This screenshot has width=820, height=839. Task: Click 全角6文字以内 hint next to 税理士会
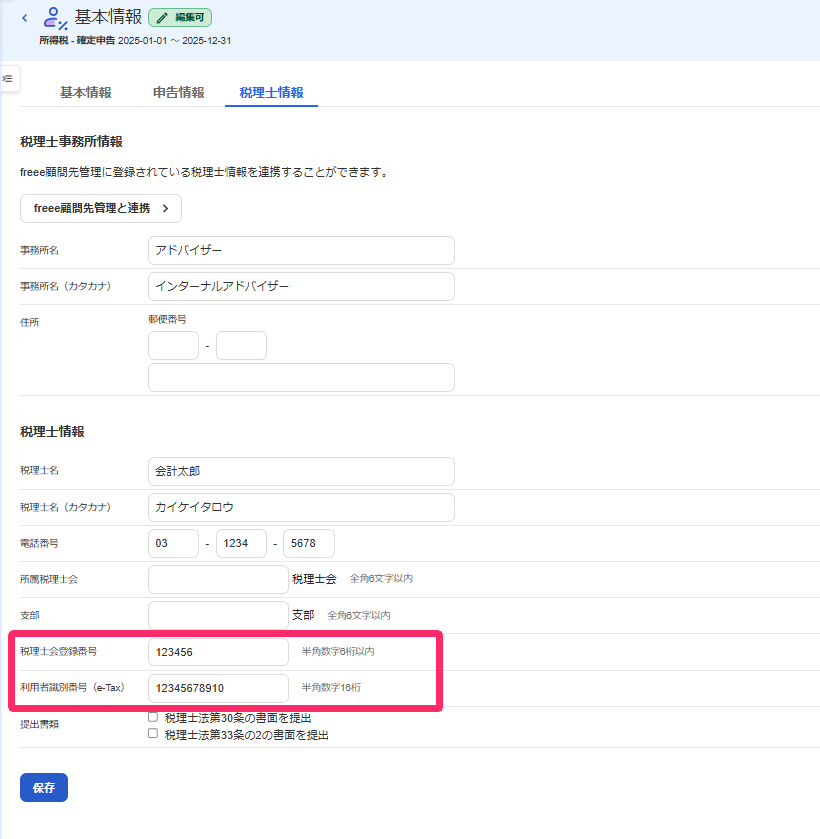click(381, 579)
